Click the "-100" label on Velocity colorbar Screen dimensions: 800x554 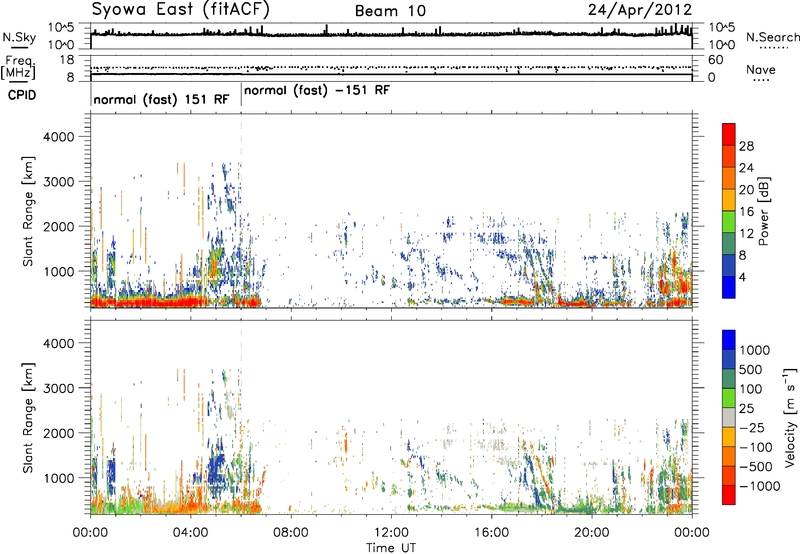click(755, 447)
